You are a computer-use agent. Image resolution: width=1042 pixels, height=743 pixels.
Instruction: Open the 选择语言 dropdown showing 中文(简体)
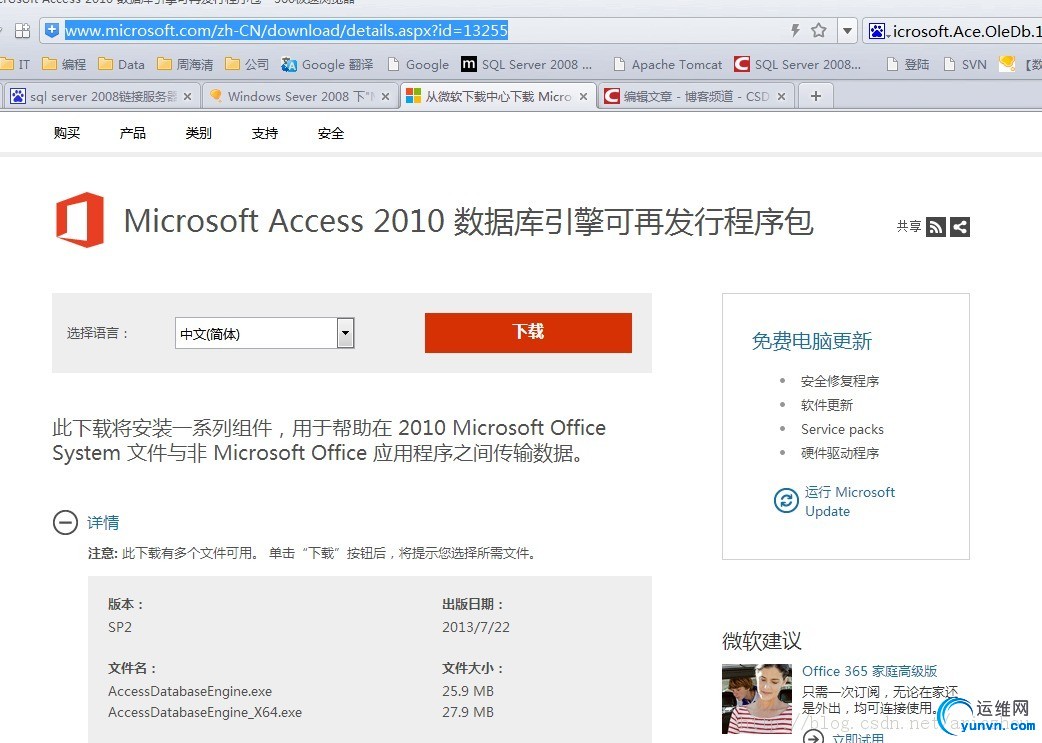(x=264, y=333)
